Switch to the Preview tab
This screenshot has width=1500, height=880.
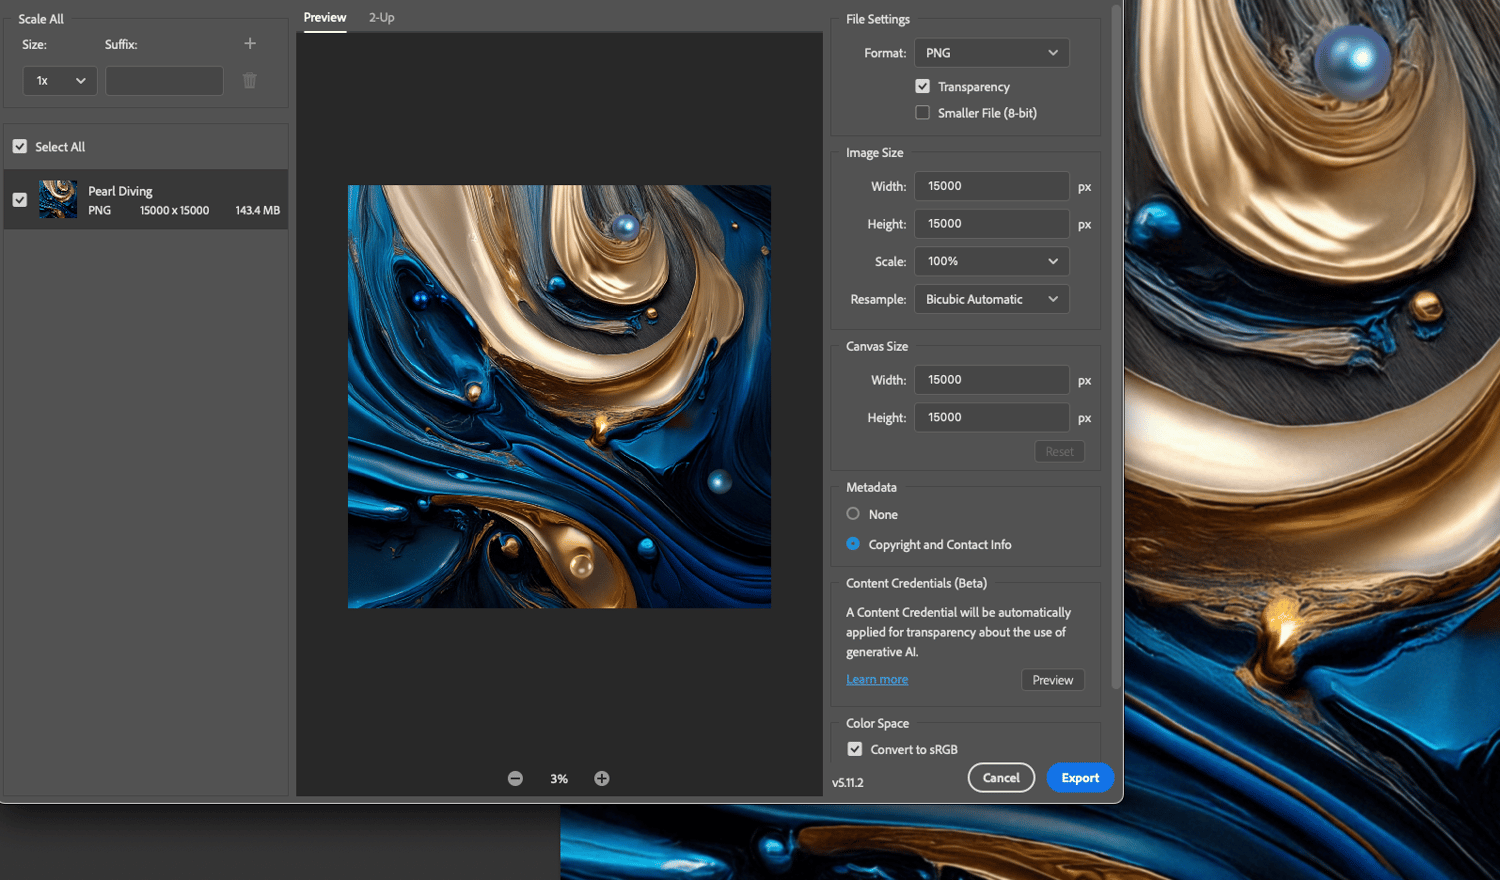(325, 17)
